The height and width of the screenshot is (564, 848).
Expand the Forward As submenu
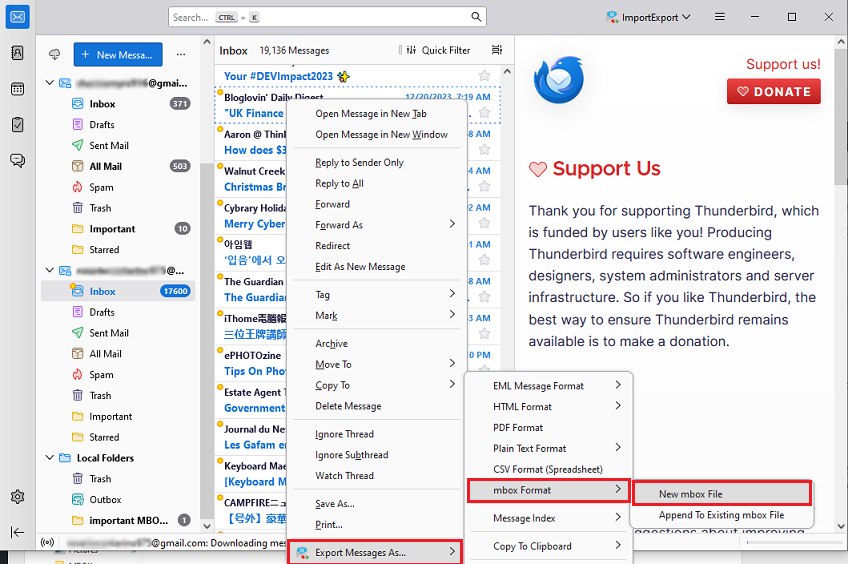tap(376, 225)
